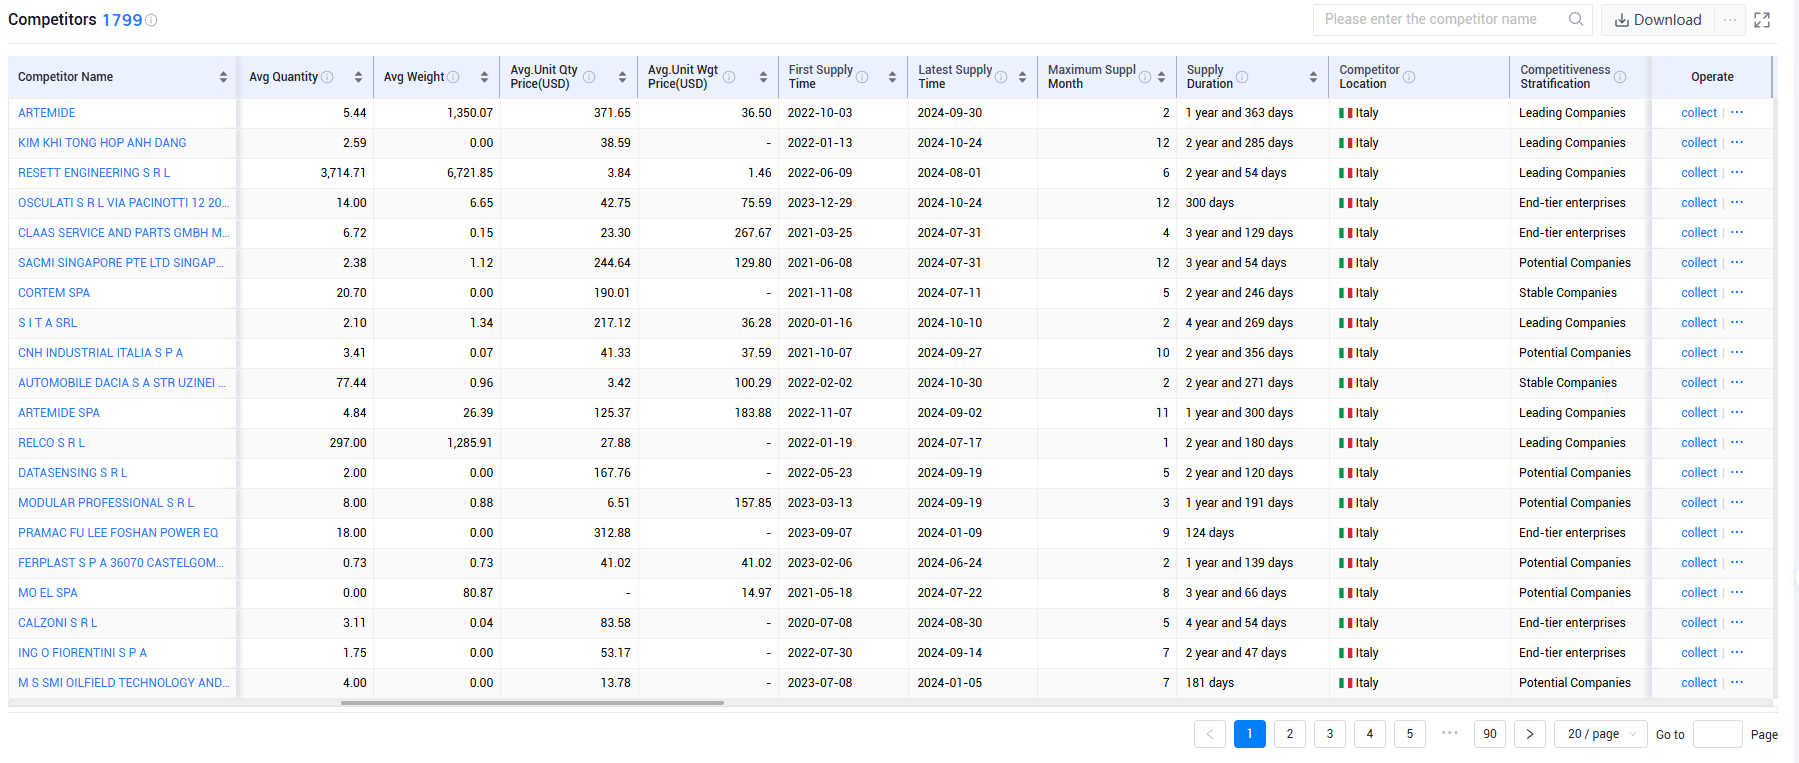Click the search magnifier icon
Image resolution: width=1799 pixels, height=763 pixels.
(1576, 19)
